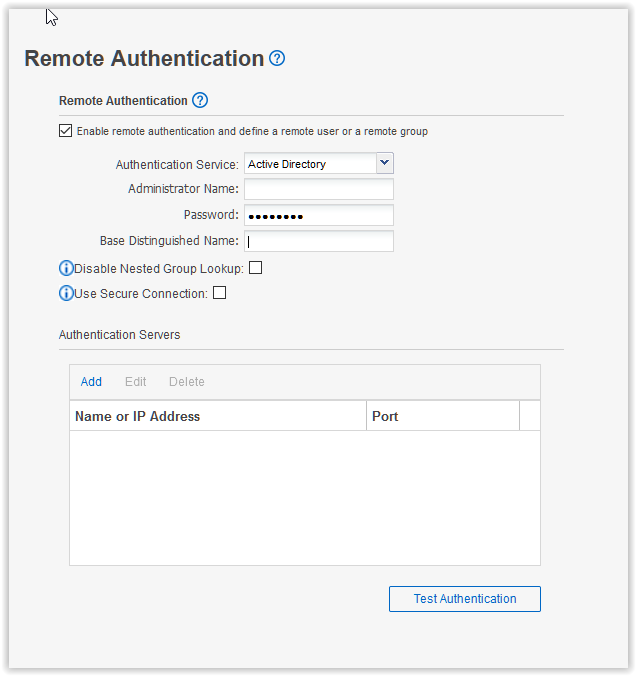Image resolution: width=636 pixels, height=676 pixels.
Task: Enable the Use Secure Connection checkbox
Action: 220,293
